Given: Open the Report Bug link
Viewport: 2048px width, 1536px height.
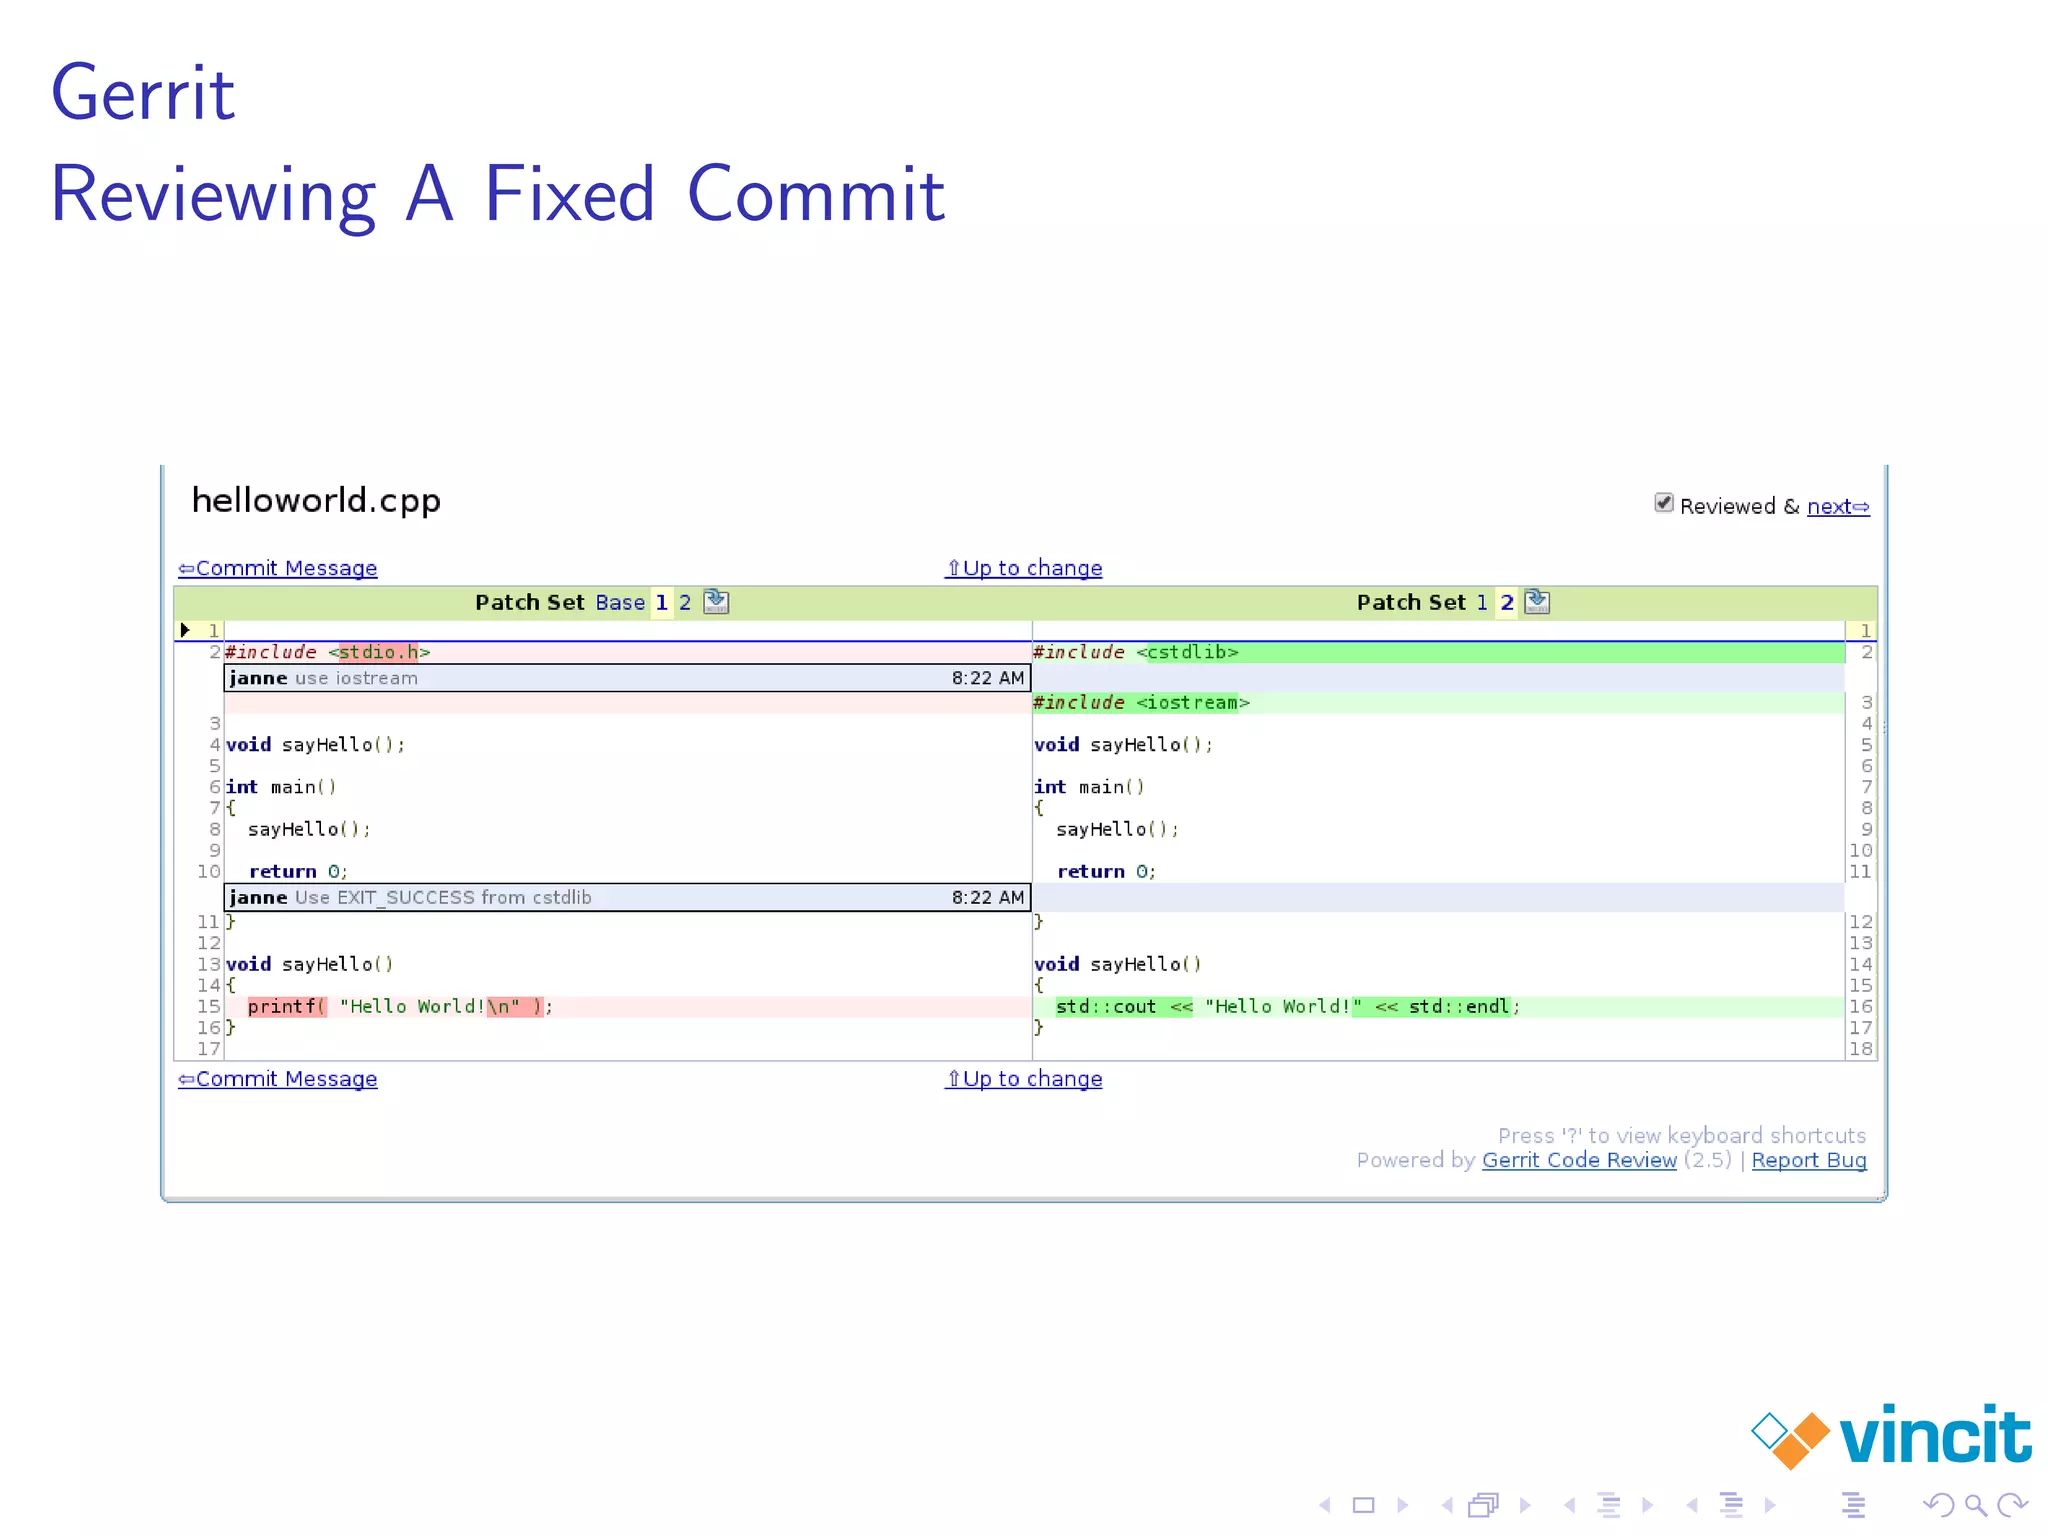Looking at the screenshot, I should (x=1809, y=1160).
